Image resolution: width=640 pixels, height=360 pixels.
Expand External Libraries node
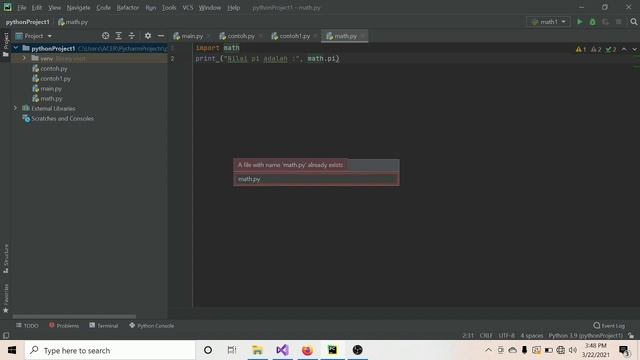coord(16,108)
